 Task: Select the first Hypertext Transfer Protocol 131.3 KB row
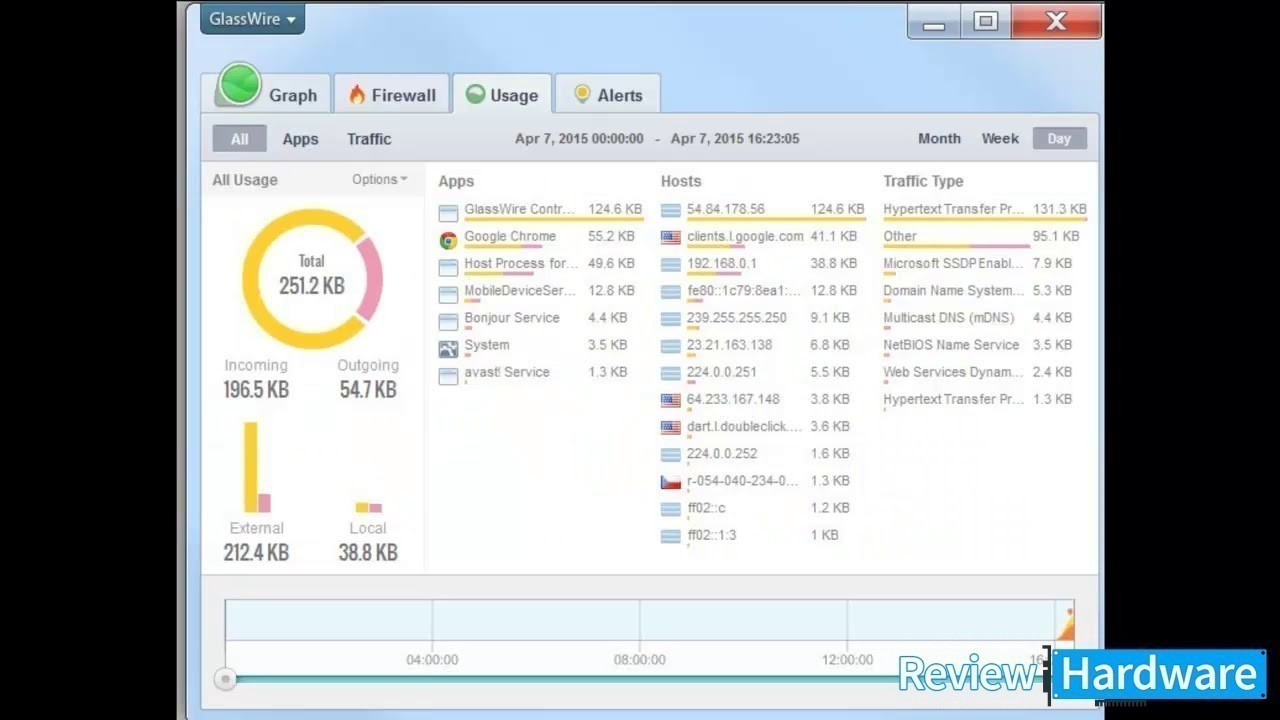985,209
